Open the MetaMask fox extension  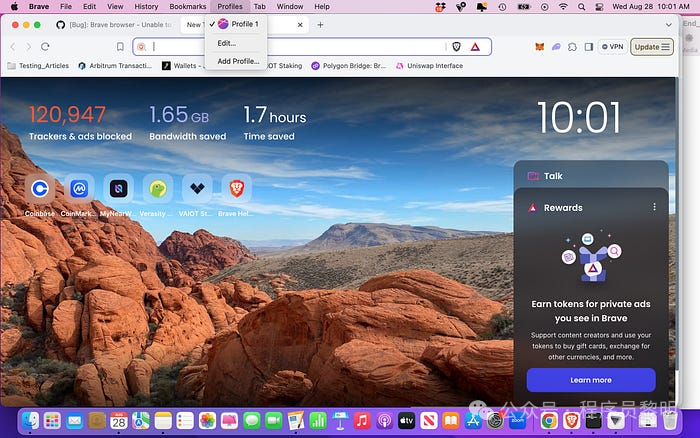click(540, 47)
